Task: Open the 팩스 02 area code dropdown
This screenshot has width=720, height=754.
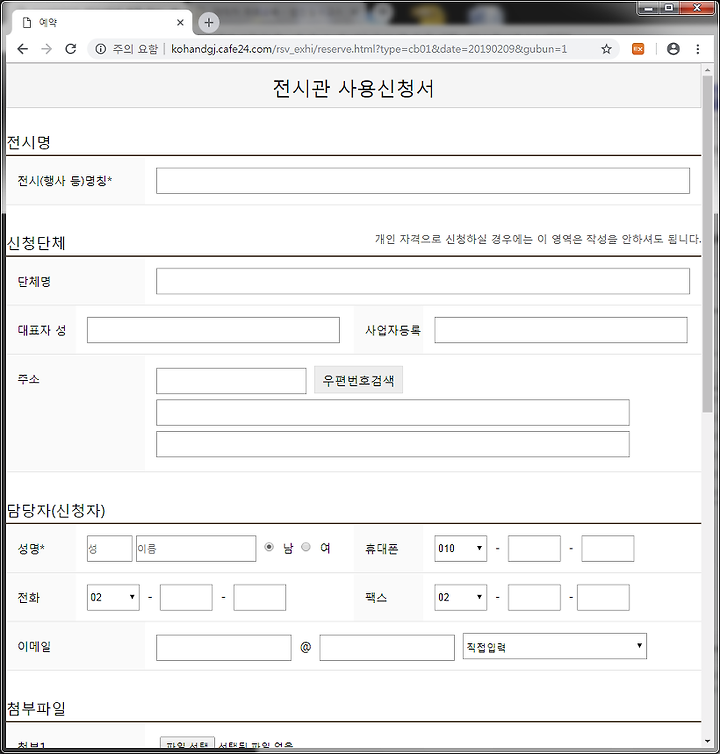Action: [461, 598]
